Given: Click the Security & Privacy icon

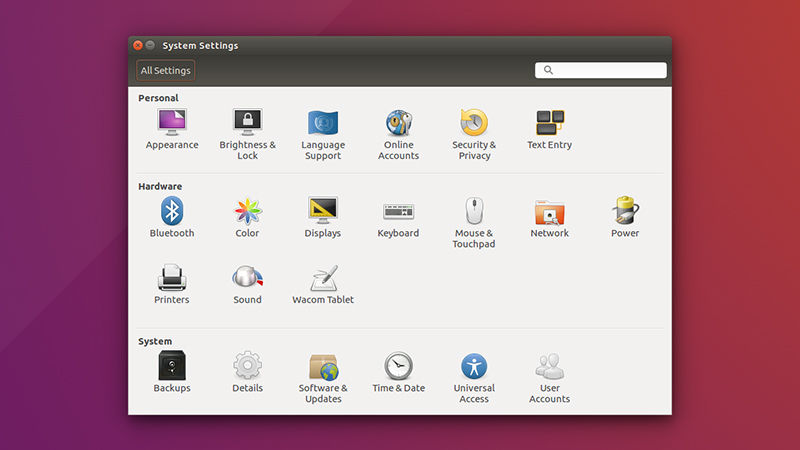Looking at the screenshot, I should tap(474, 123).
